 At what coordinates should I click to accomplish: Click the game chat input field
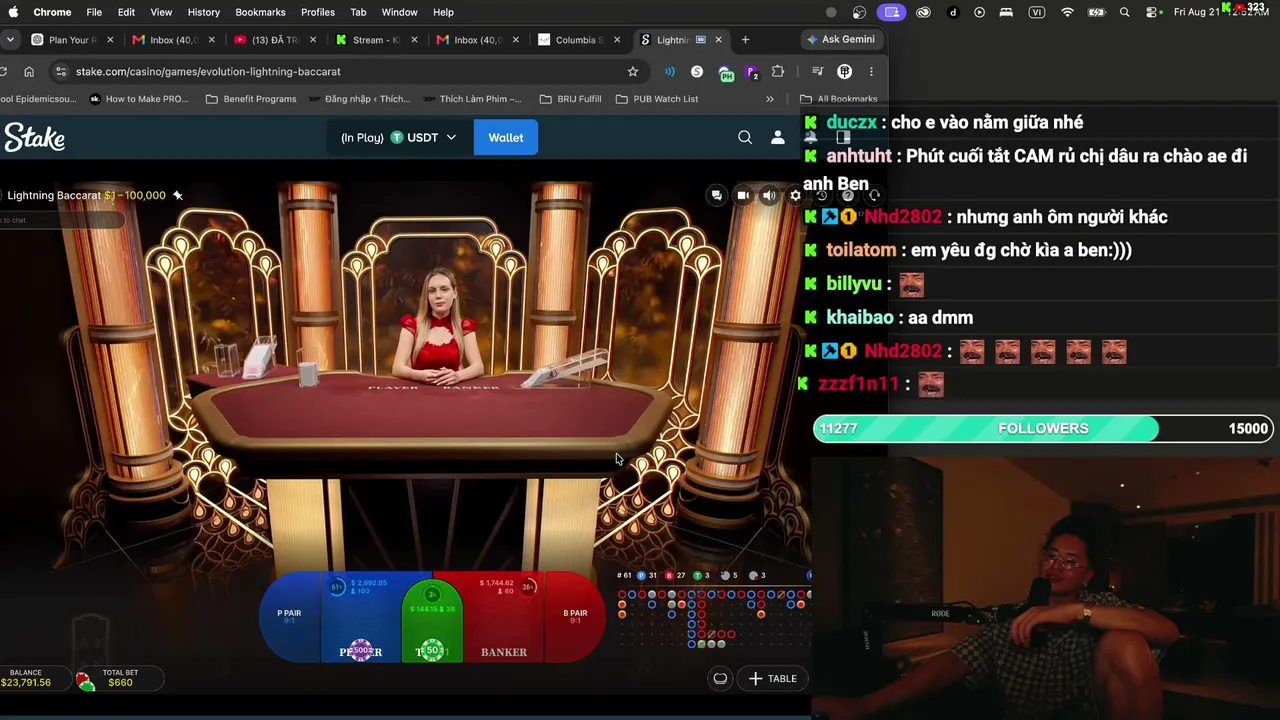[x=62, y=220]
